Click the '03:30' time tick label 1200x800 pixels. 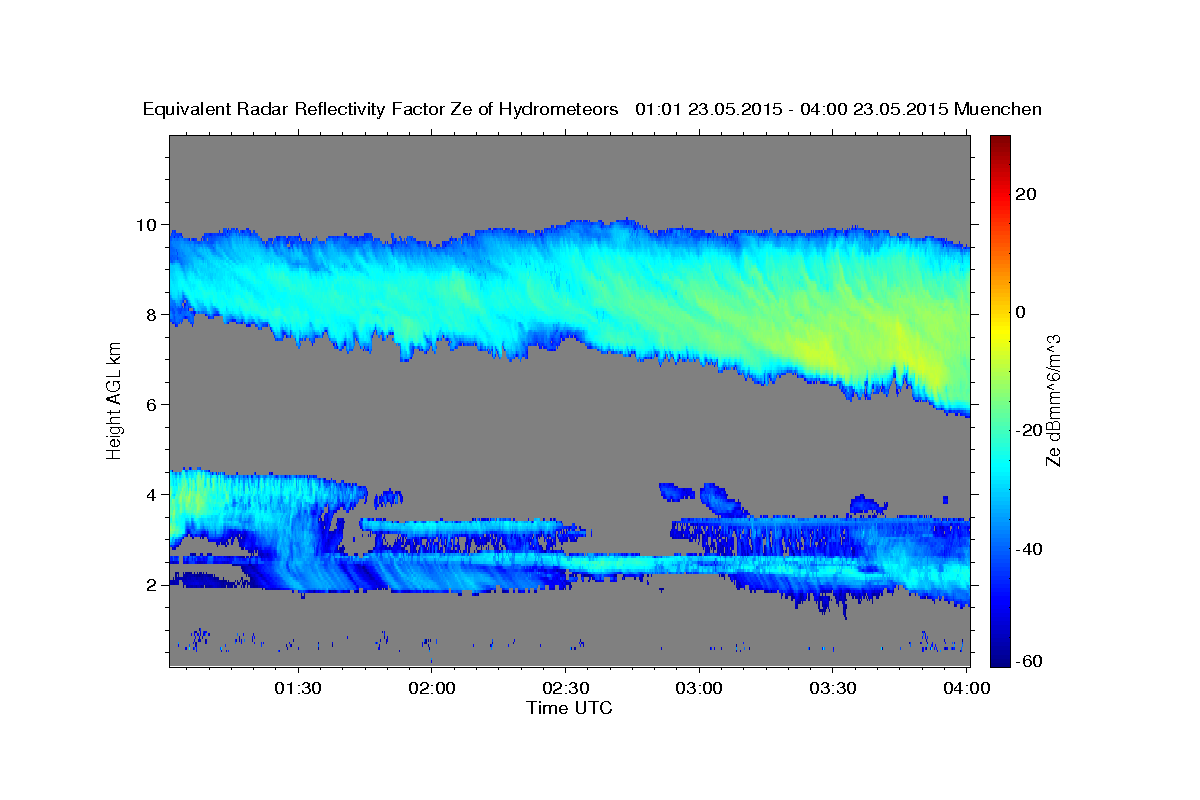point(833,688)
